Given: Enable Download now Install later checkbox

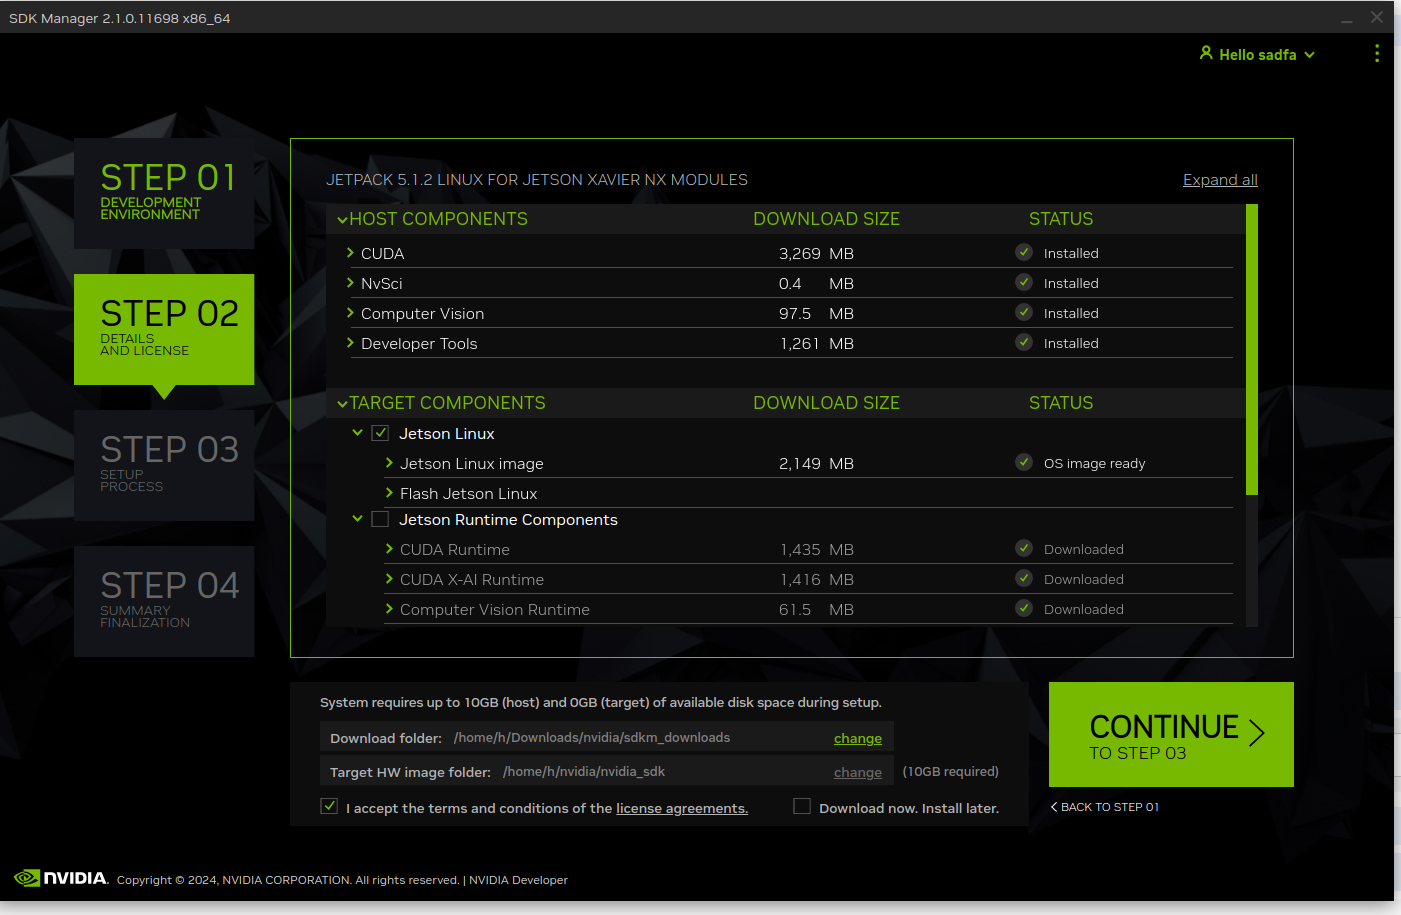Looking at the screenshot, I should (802, 806).
